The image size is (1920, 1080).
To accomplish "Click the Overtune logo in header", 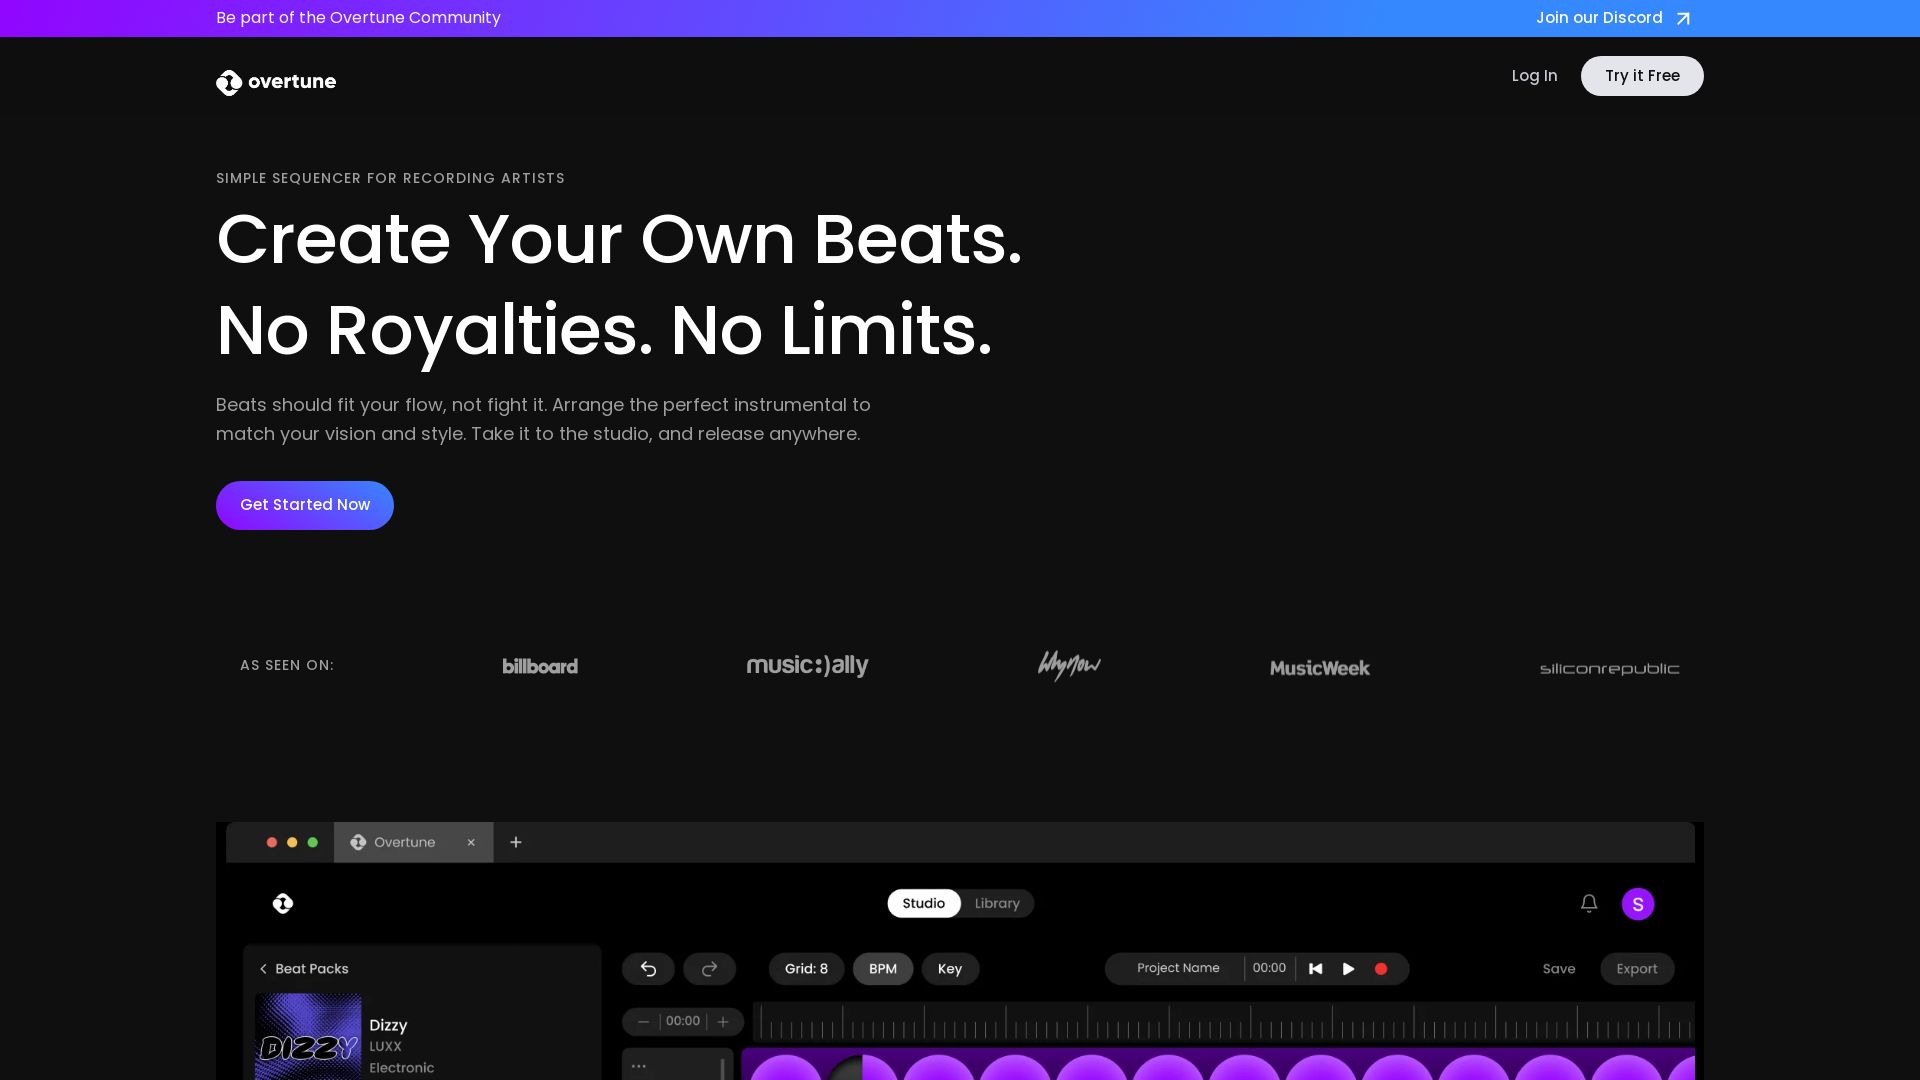I will [276, 82].
